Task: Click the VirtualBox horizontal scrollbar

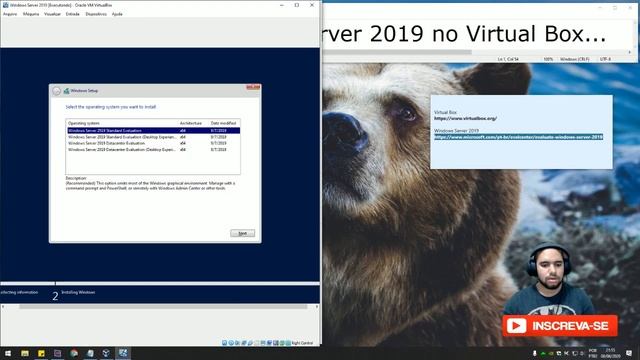Action: [x=163, y=306]
